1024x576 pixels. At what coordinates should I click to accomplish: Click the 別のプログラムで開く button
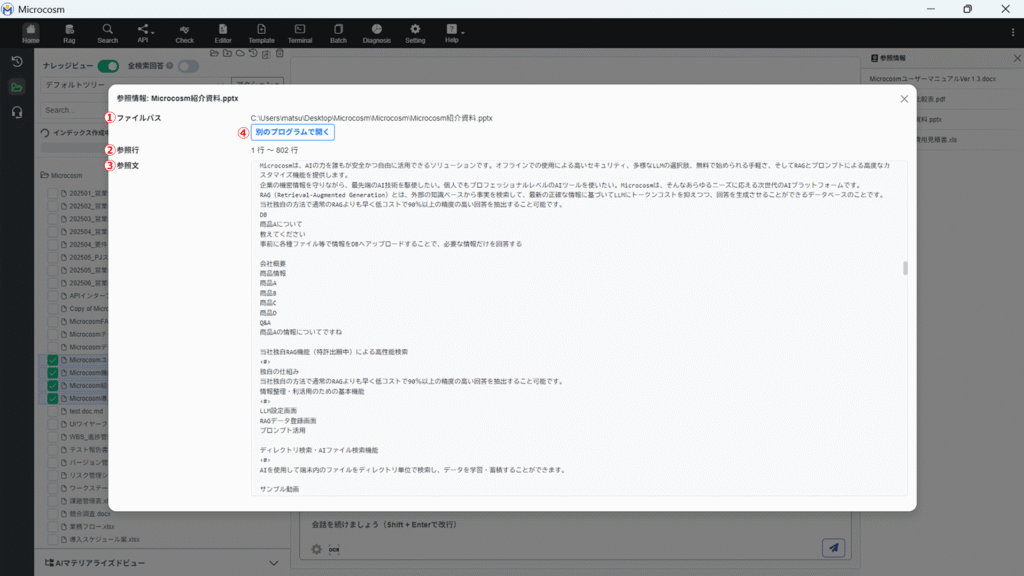coord(292,132)
